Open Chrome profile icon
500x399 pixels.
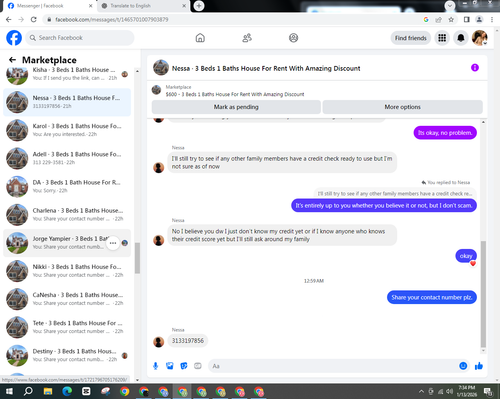coord(479,20)
